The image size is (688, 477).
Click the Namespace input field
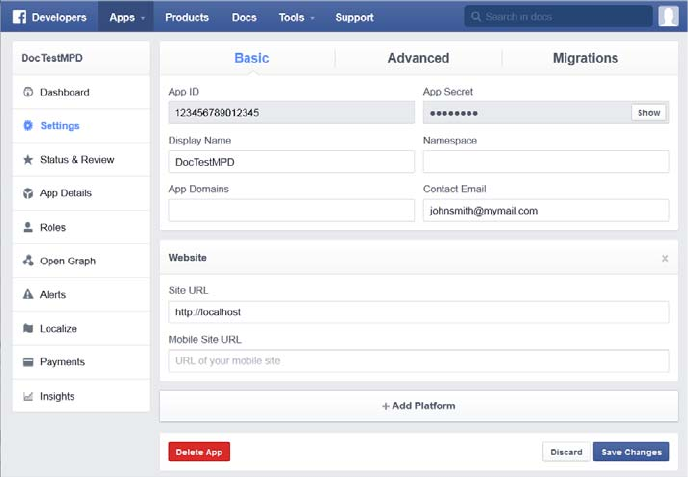pos(546,161)
